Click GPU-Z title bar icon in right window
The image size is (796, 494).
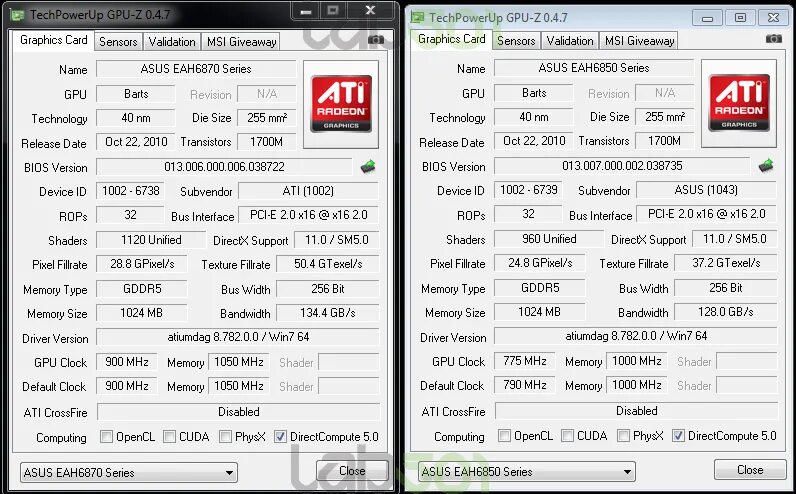pos(417,17)
